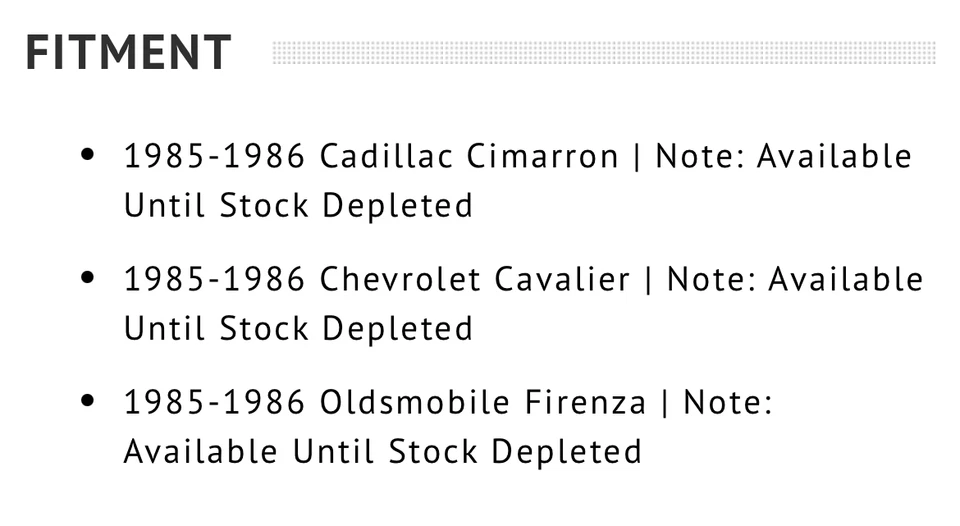Image resolution: width=960 pixels, height=526 pixels.
Task: Click the 1985-1986 year range for Chevrolet
Action: [214, 280]
